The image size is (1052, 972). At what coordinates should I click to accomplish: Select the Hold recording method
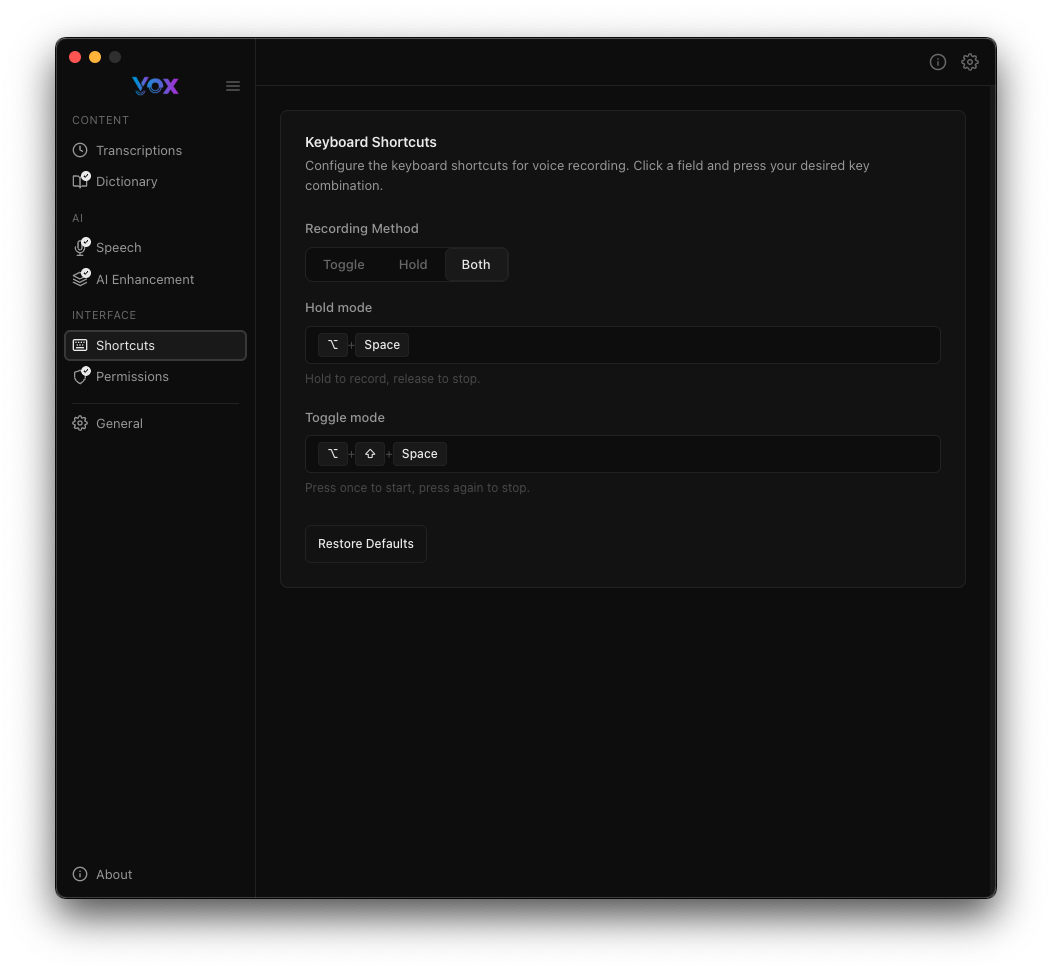pos(412,264)
